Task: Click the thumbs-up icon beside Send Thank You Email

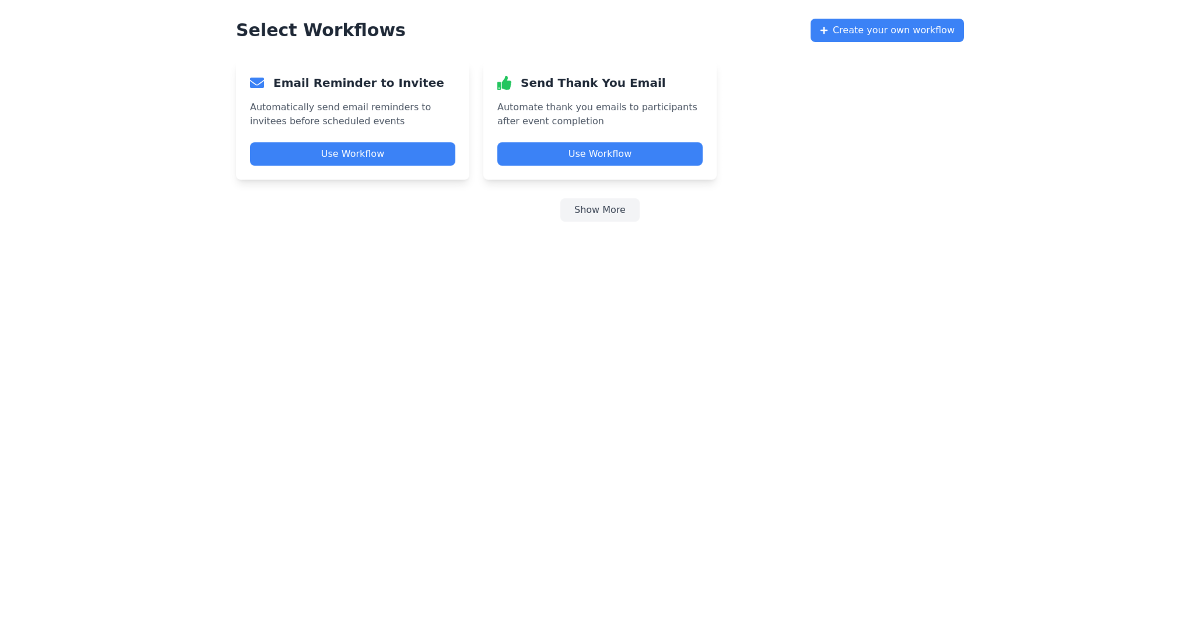Action: pyautogui.click(x=504, y=83)
